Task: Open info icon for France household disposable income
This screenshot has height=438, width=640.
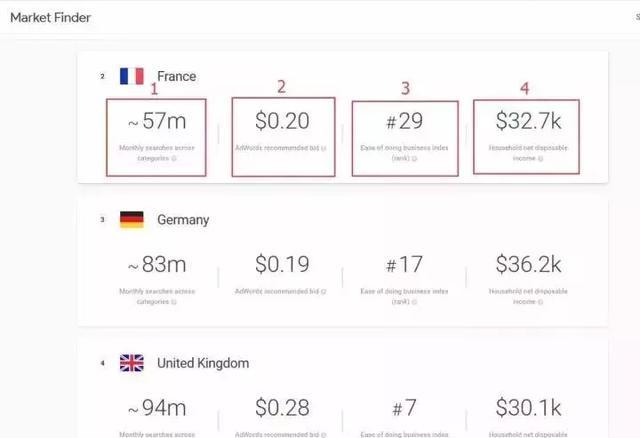Action: 540,158
